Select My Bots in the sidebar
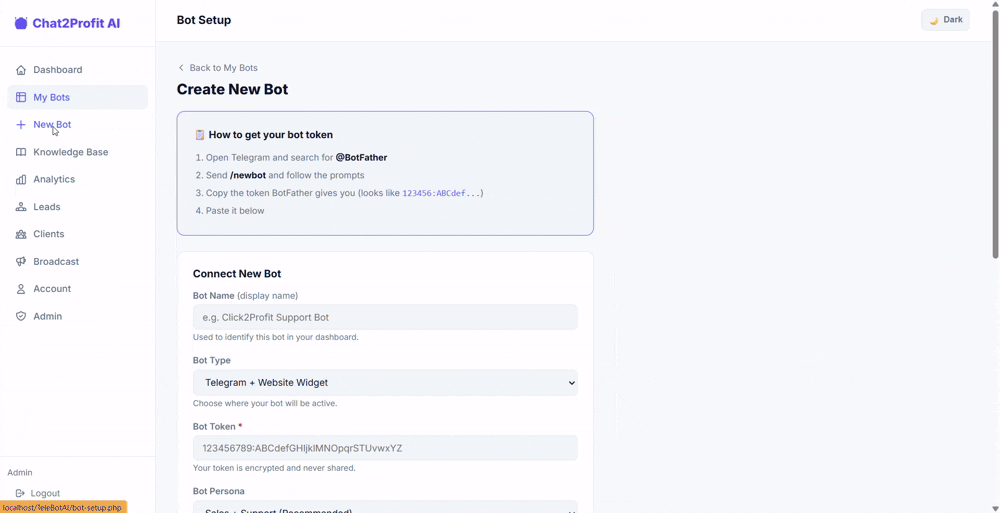 (77, 98)
